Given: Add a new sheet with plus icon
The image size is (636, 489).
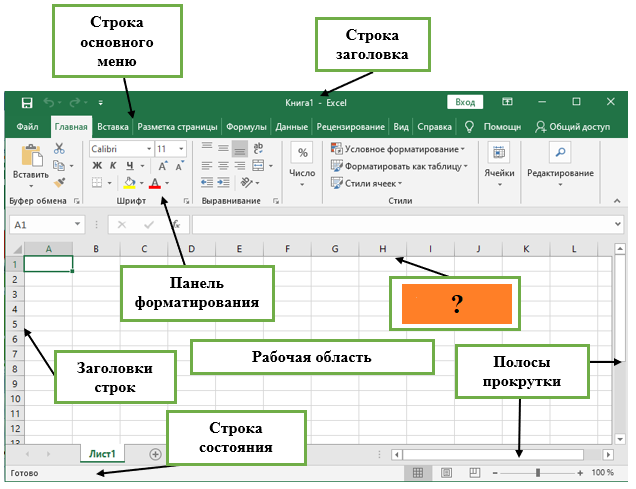Looking at the screenshot, I should [155, 455].
